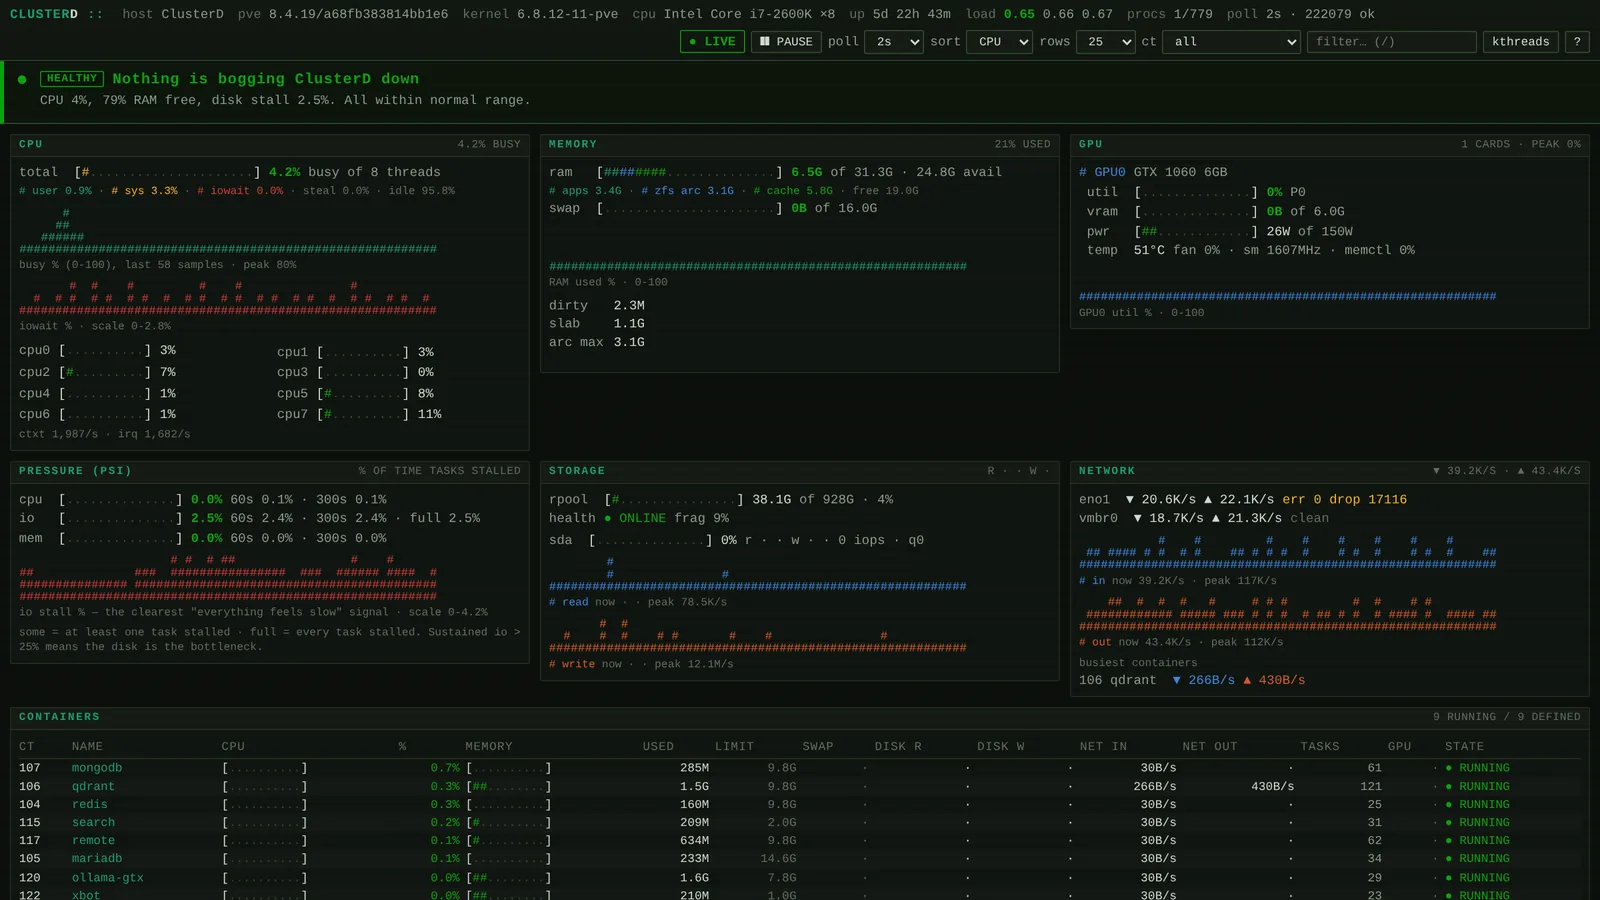This screenshot has width=1600, height=900.
Task: Sort by the NET IN column header
Action: (1103, 746)
